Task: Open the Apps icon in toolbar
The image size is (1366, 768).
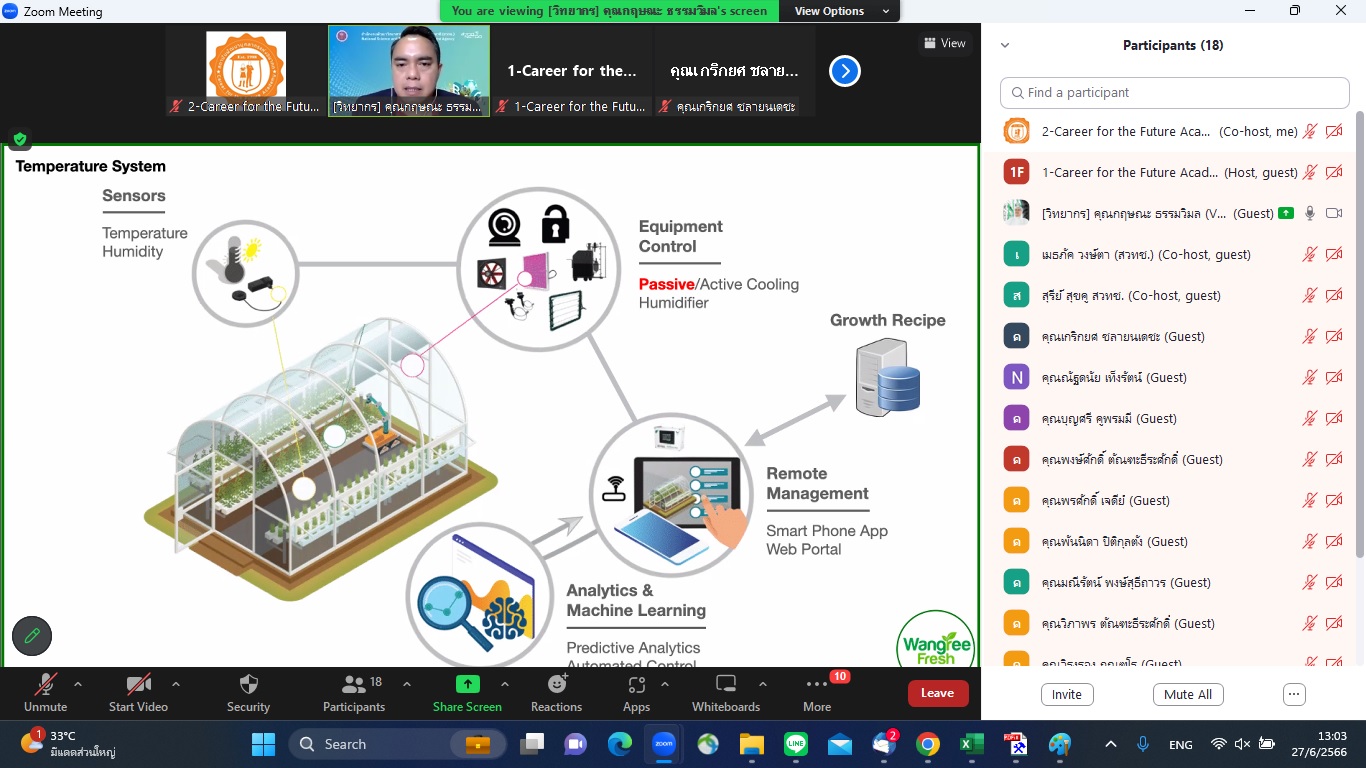Action: (636, 685)
